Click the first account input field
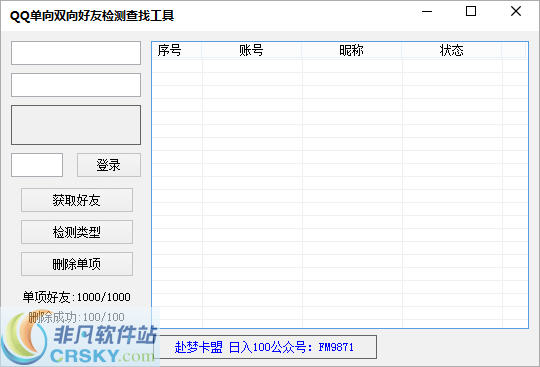Screen dimensions: 540x367 pos(76,53)
